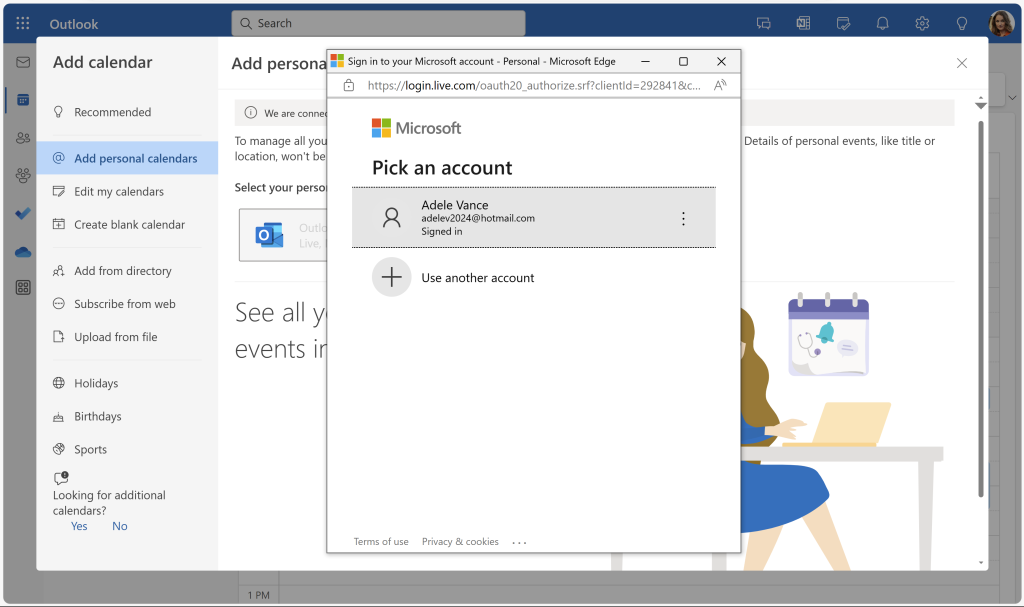Open the Settings gear in Outlook header

[x=922, y=24]
